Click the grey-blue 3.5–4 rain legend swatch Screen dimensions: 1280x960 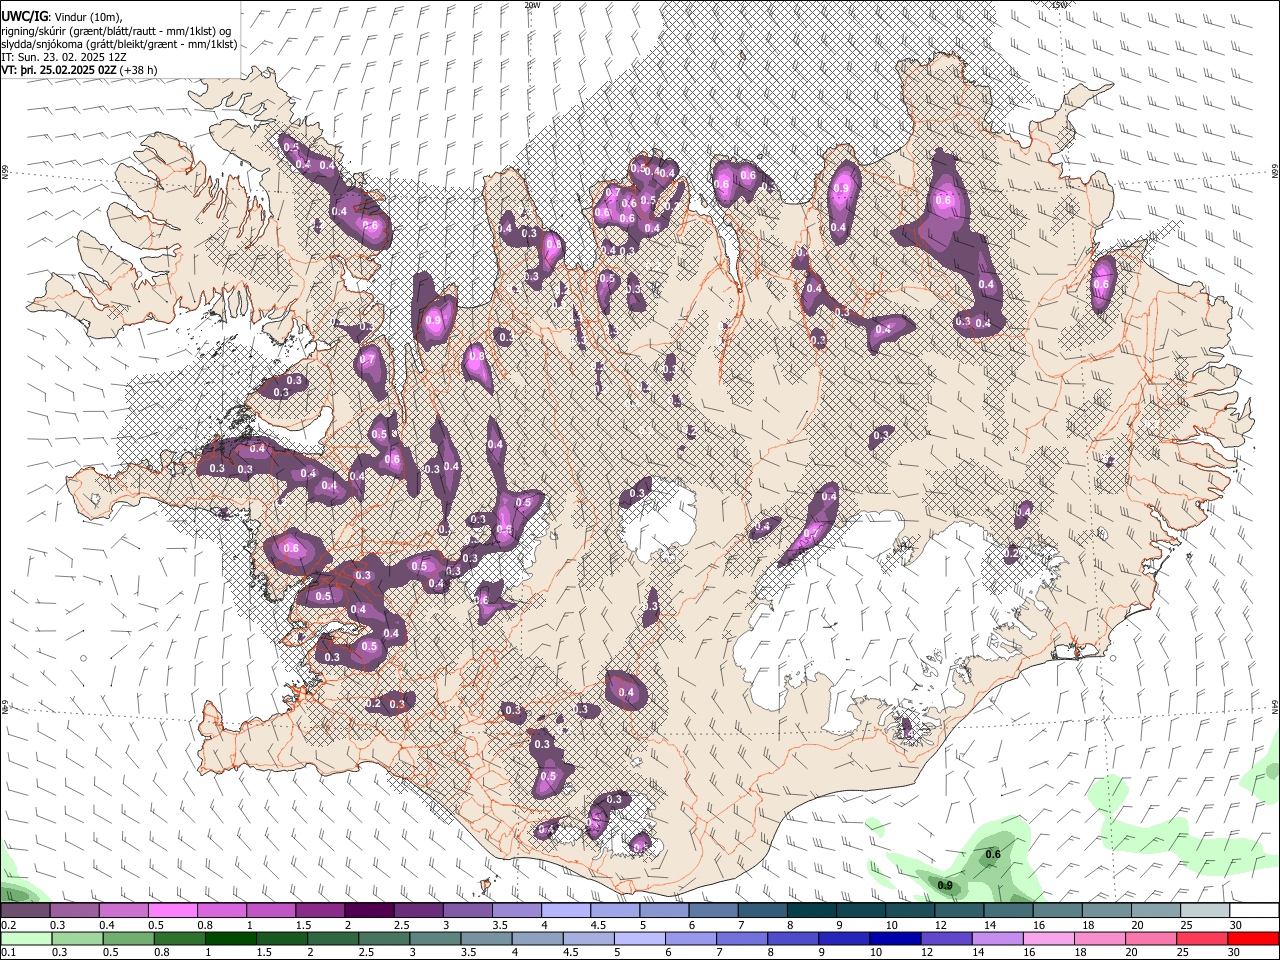pyautogui.click(x=485, y=938)
